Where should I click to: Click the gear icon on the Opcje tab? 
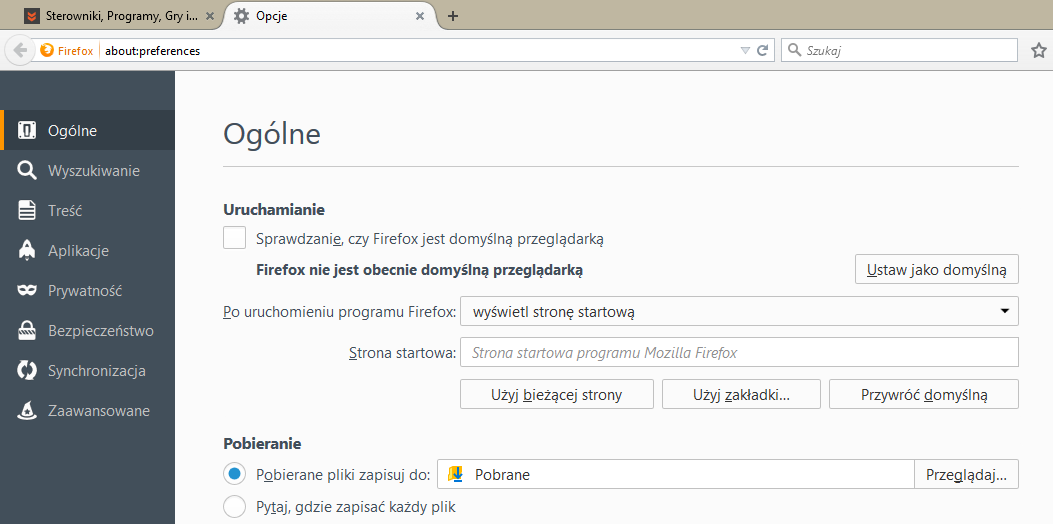pos(241,16)
